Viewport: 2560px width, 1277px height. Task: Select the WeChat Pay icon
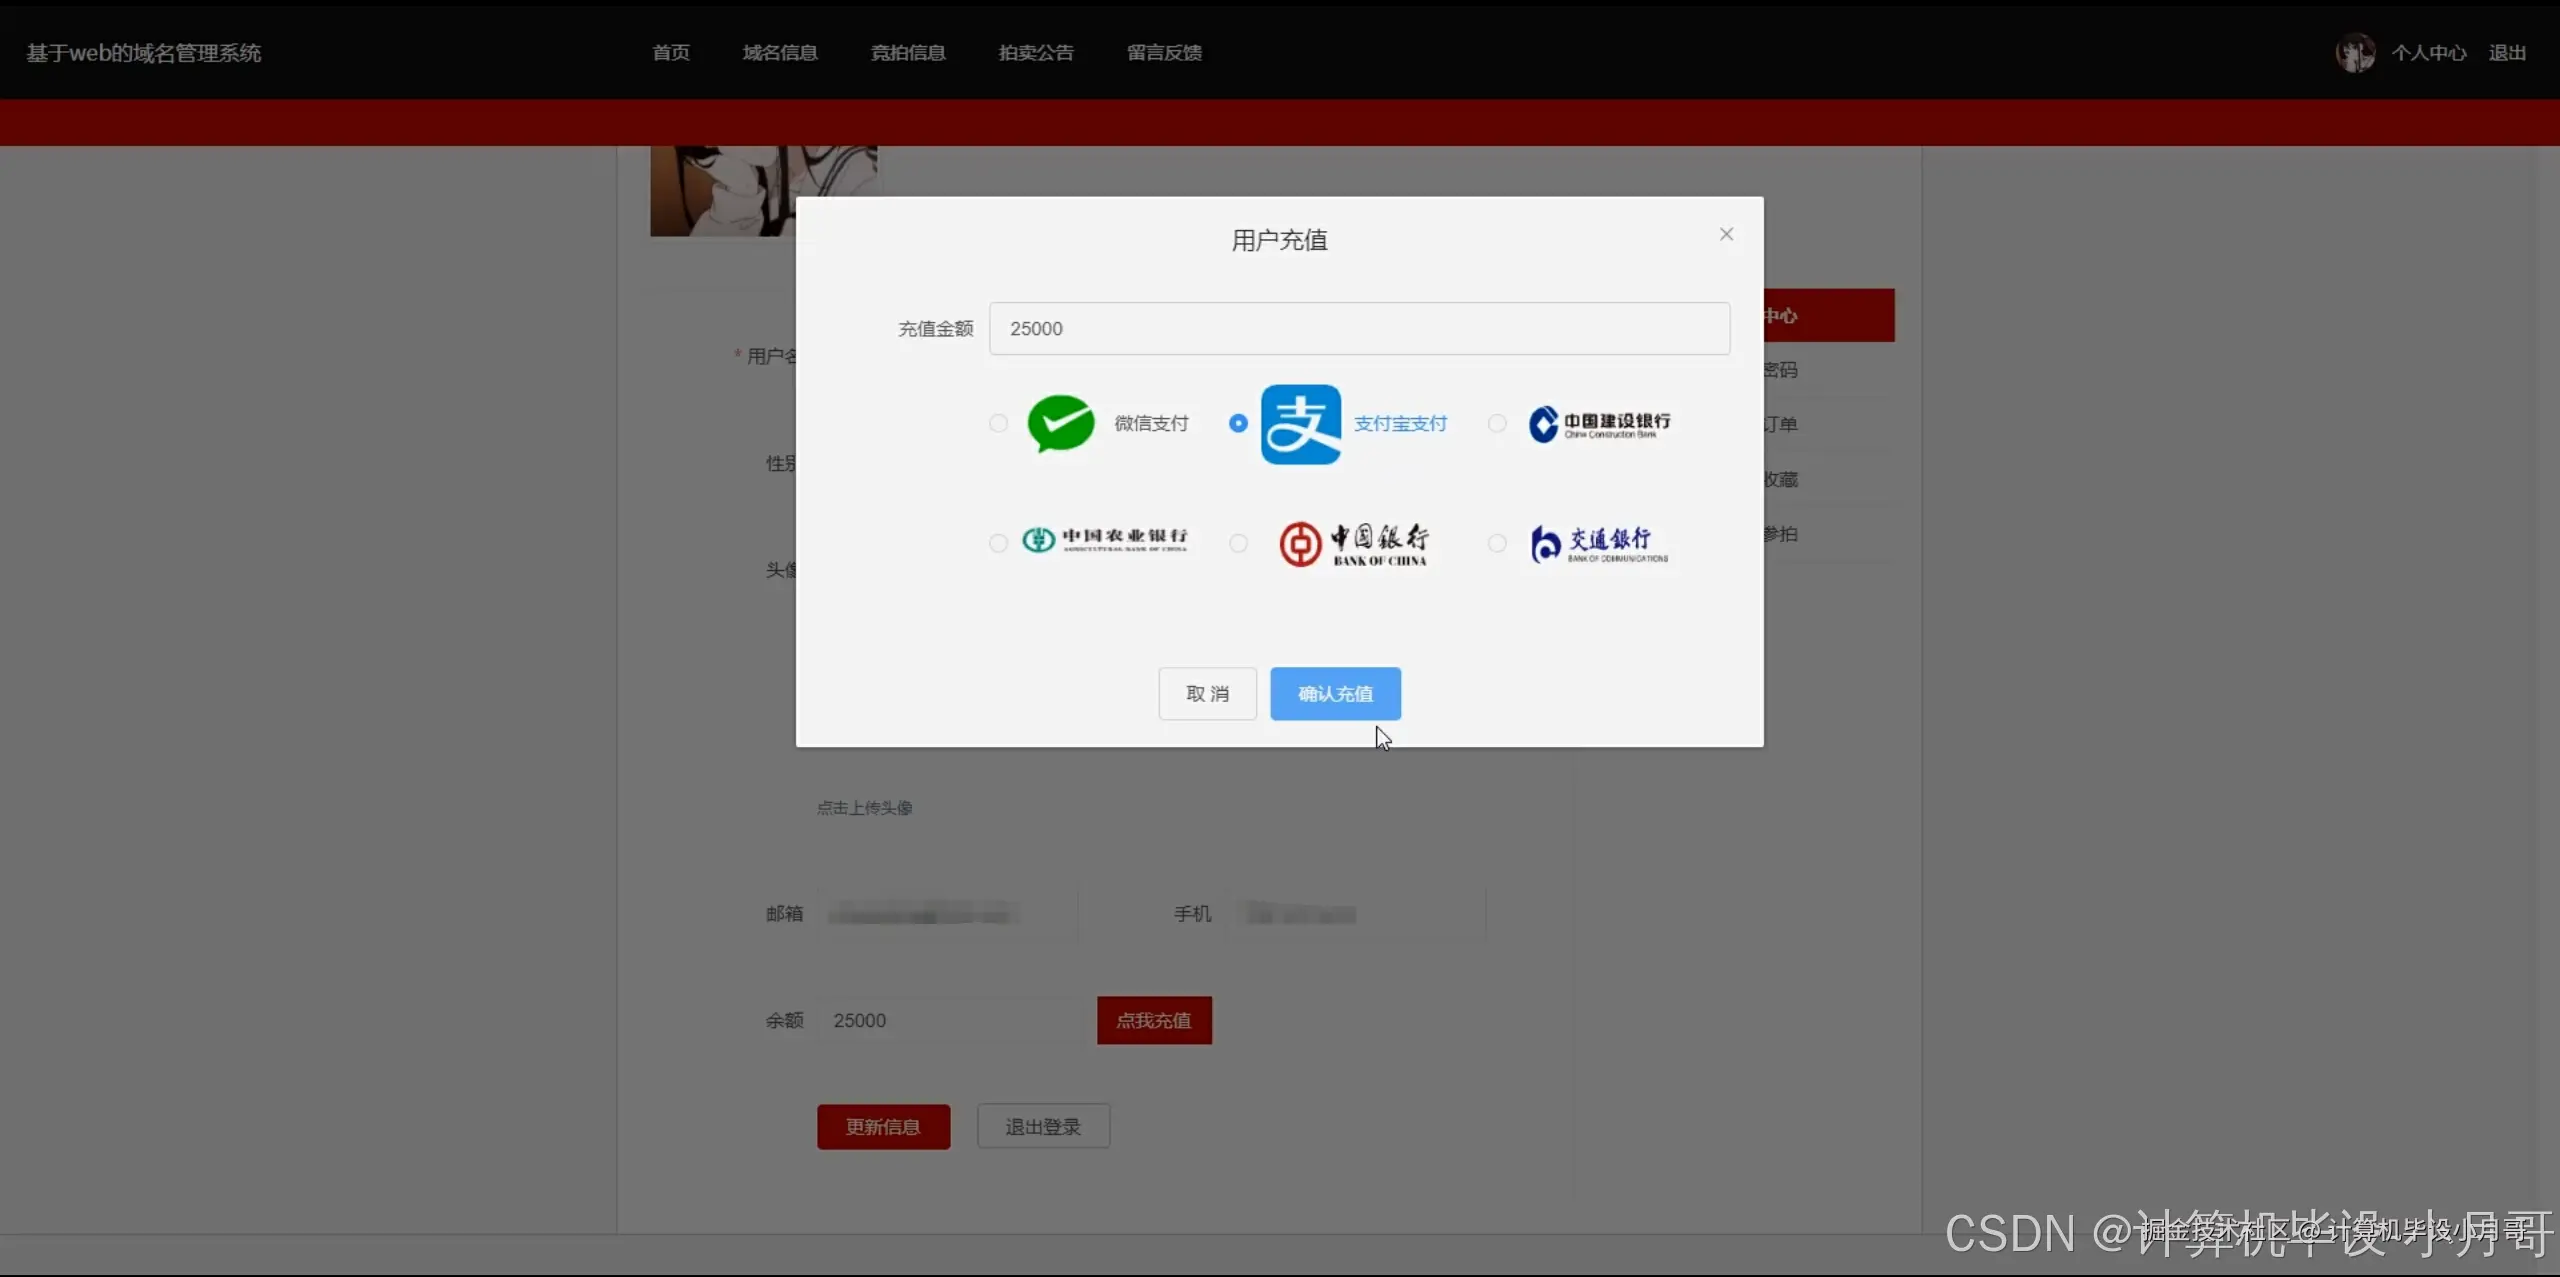[x=1061, y=423]
